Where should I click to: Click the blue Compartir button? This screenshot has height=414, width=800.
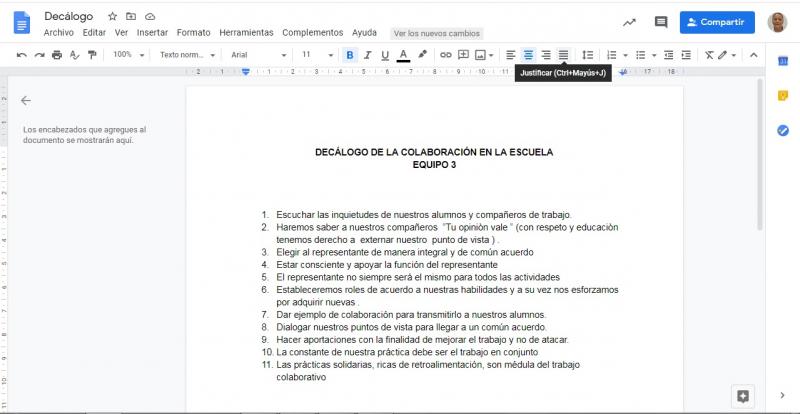point(717,22)
